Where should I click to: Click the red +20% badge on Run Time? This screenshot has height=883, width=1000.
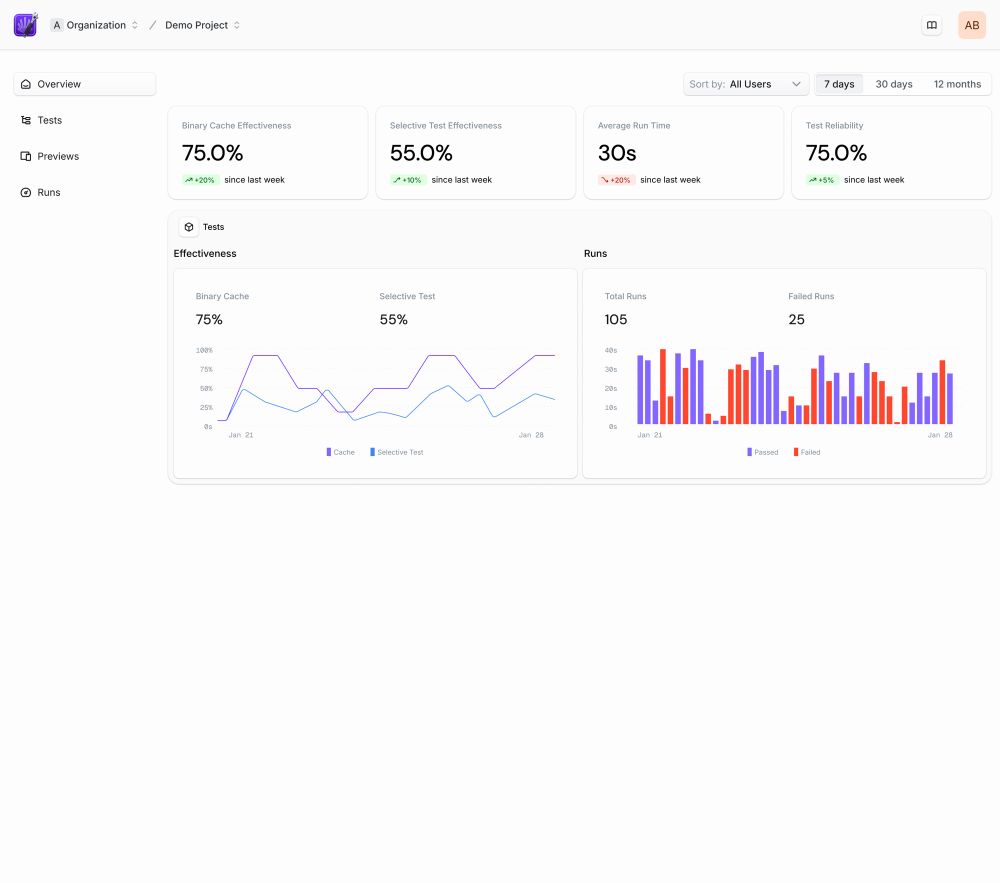tap(616, 180)
